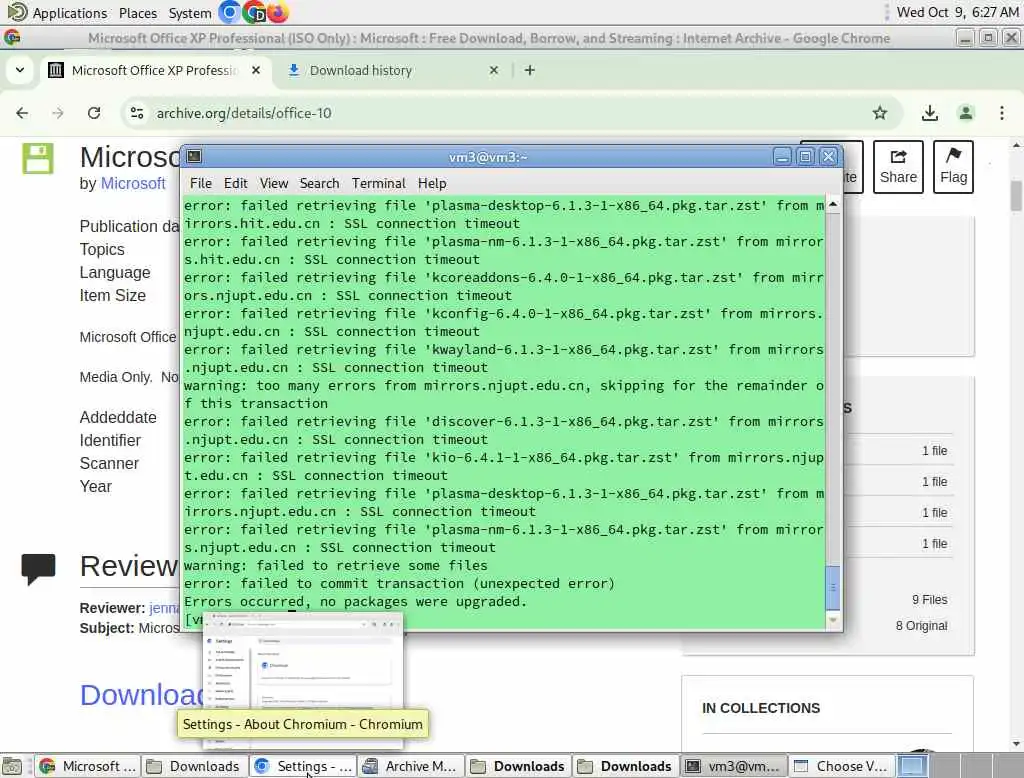This screenshot has height=778, width=1024.
Task: Switch to Settings Chromium window in taskbar
Action: 302,766
